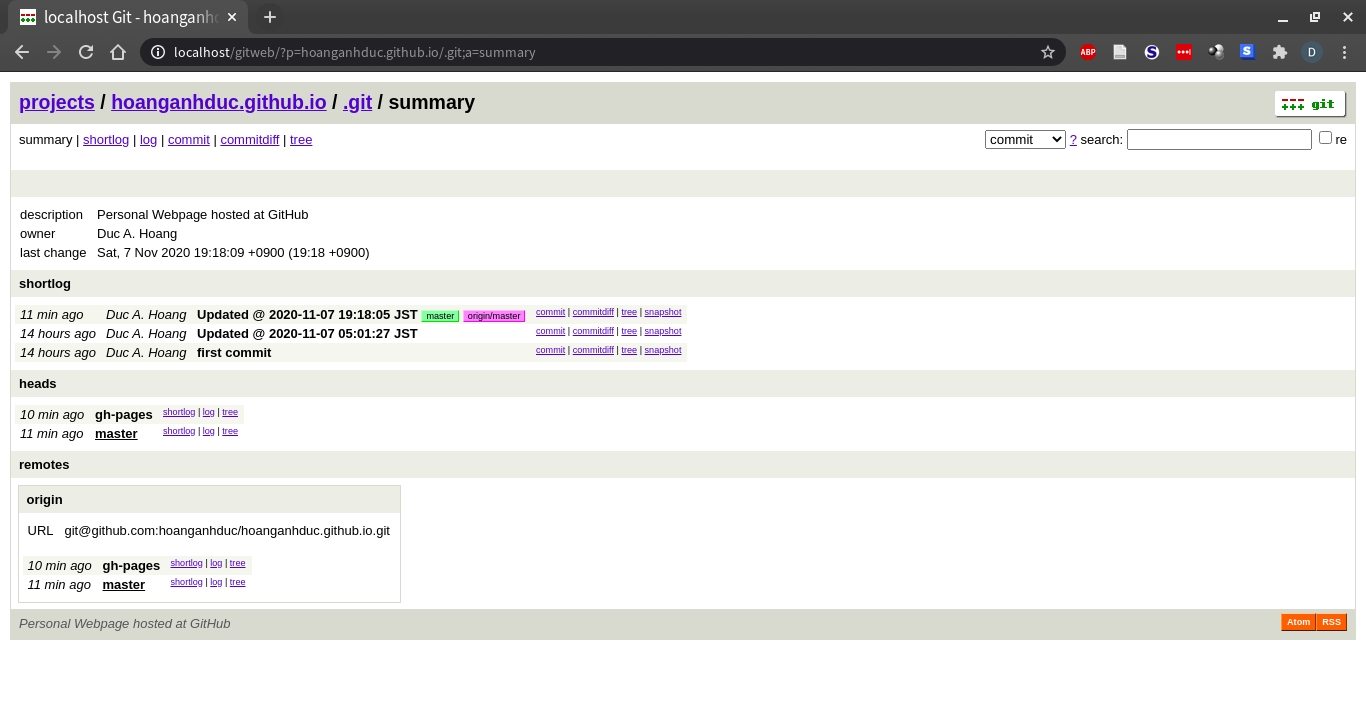
Task: Open shortlog link for heads gh-pages
Action: click(x=179, y=412)
